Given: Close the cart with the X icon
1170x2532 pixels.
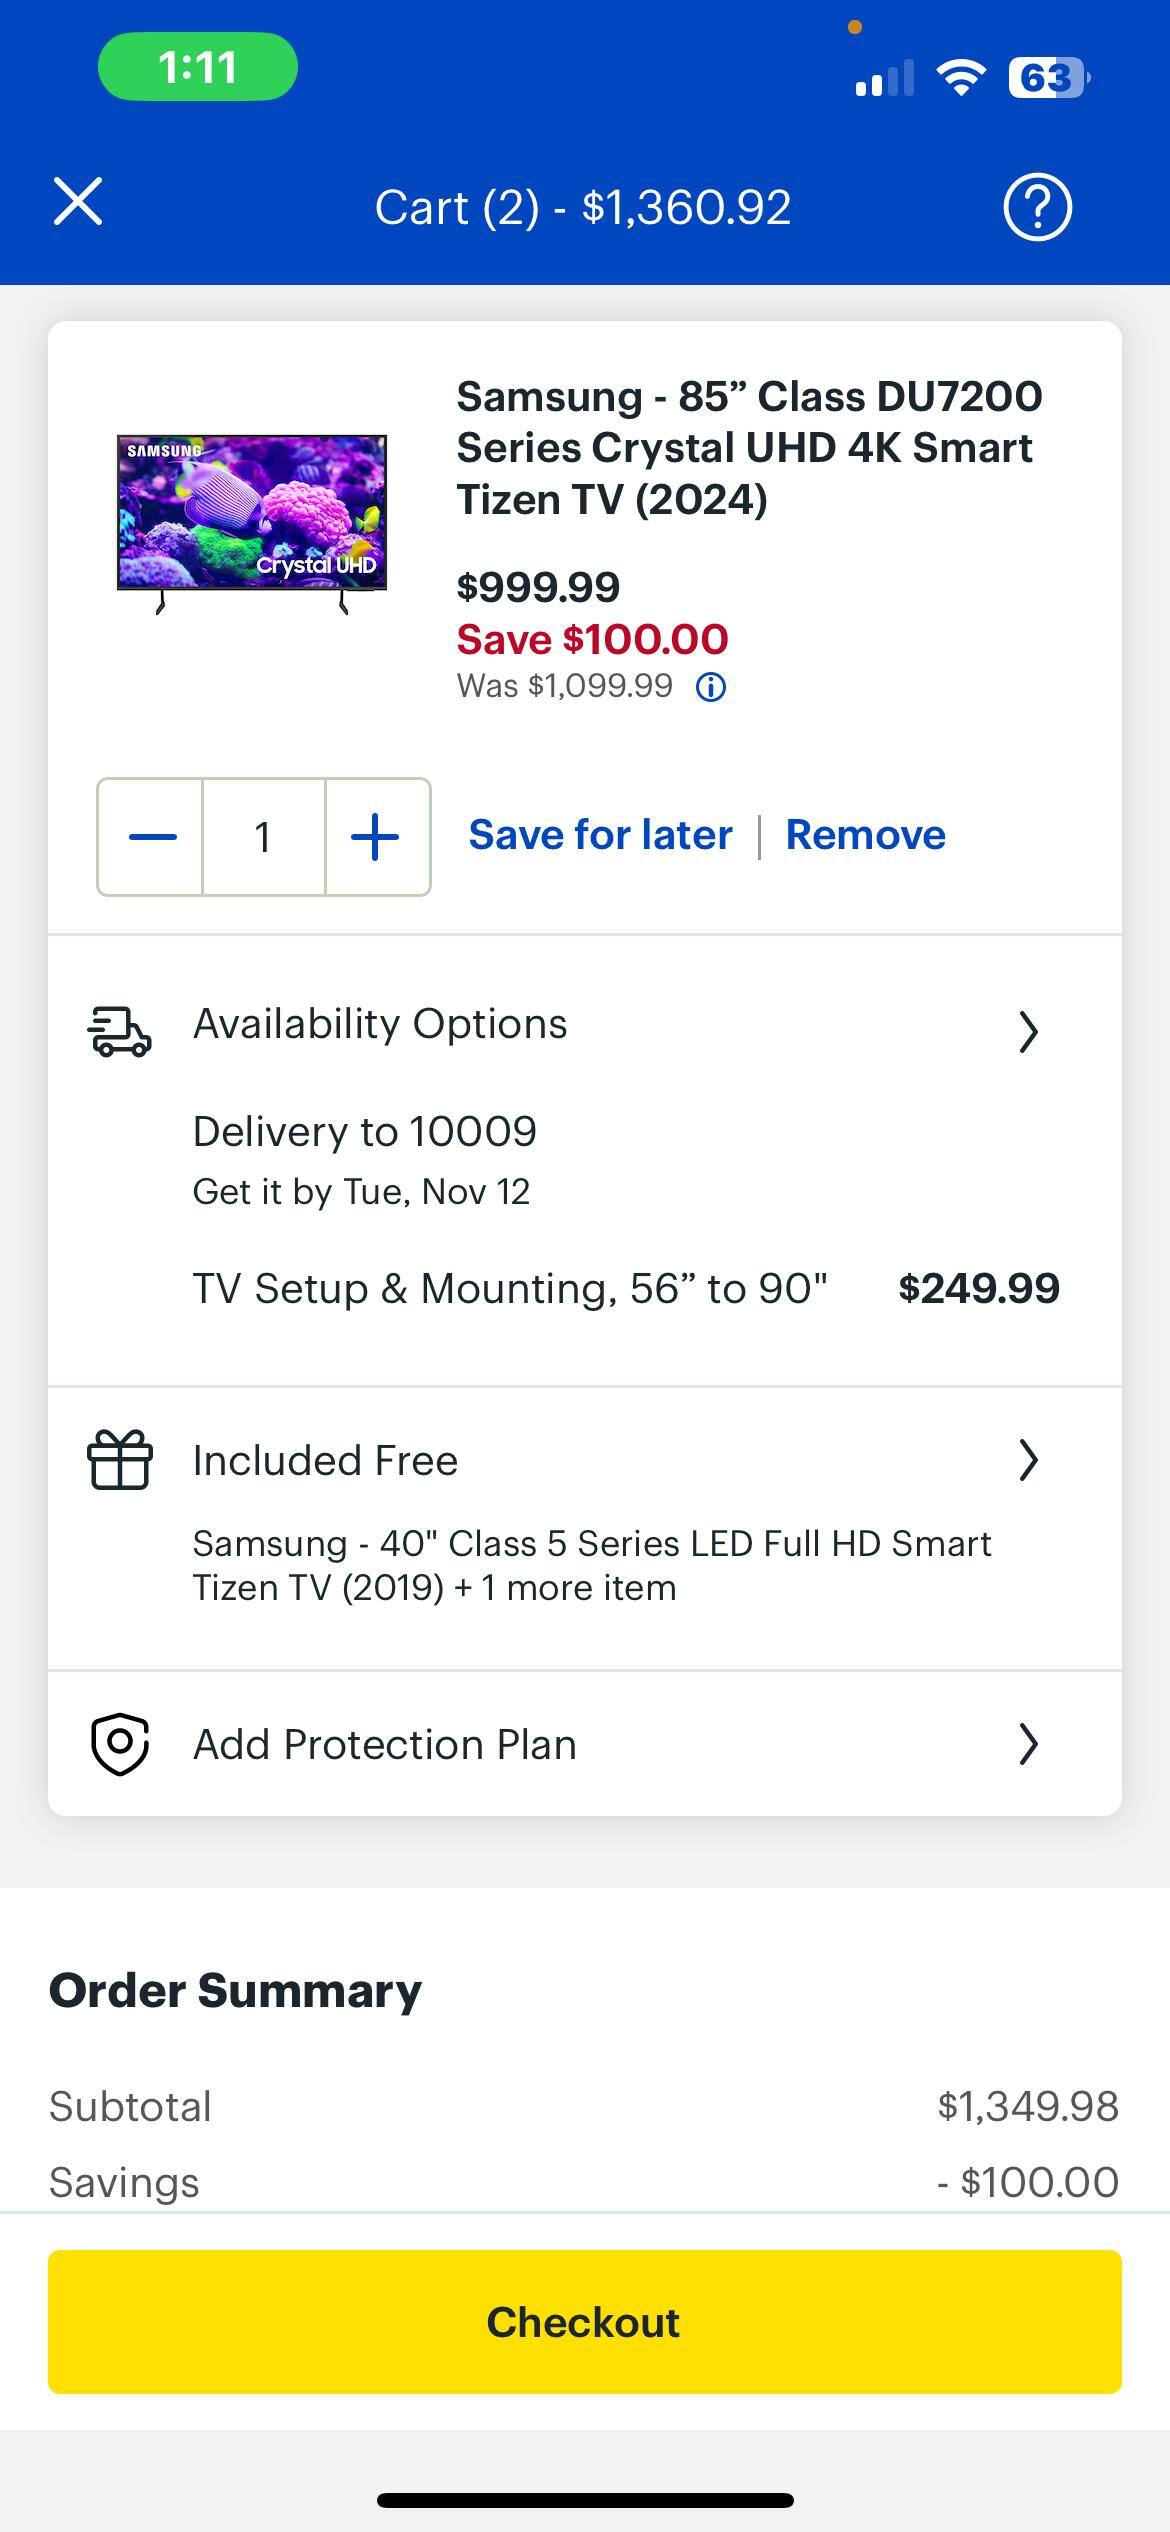Looking at the screenshot, I should tap(78, 203).
